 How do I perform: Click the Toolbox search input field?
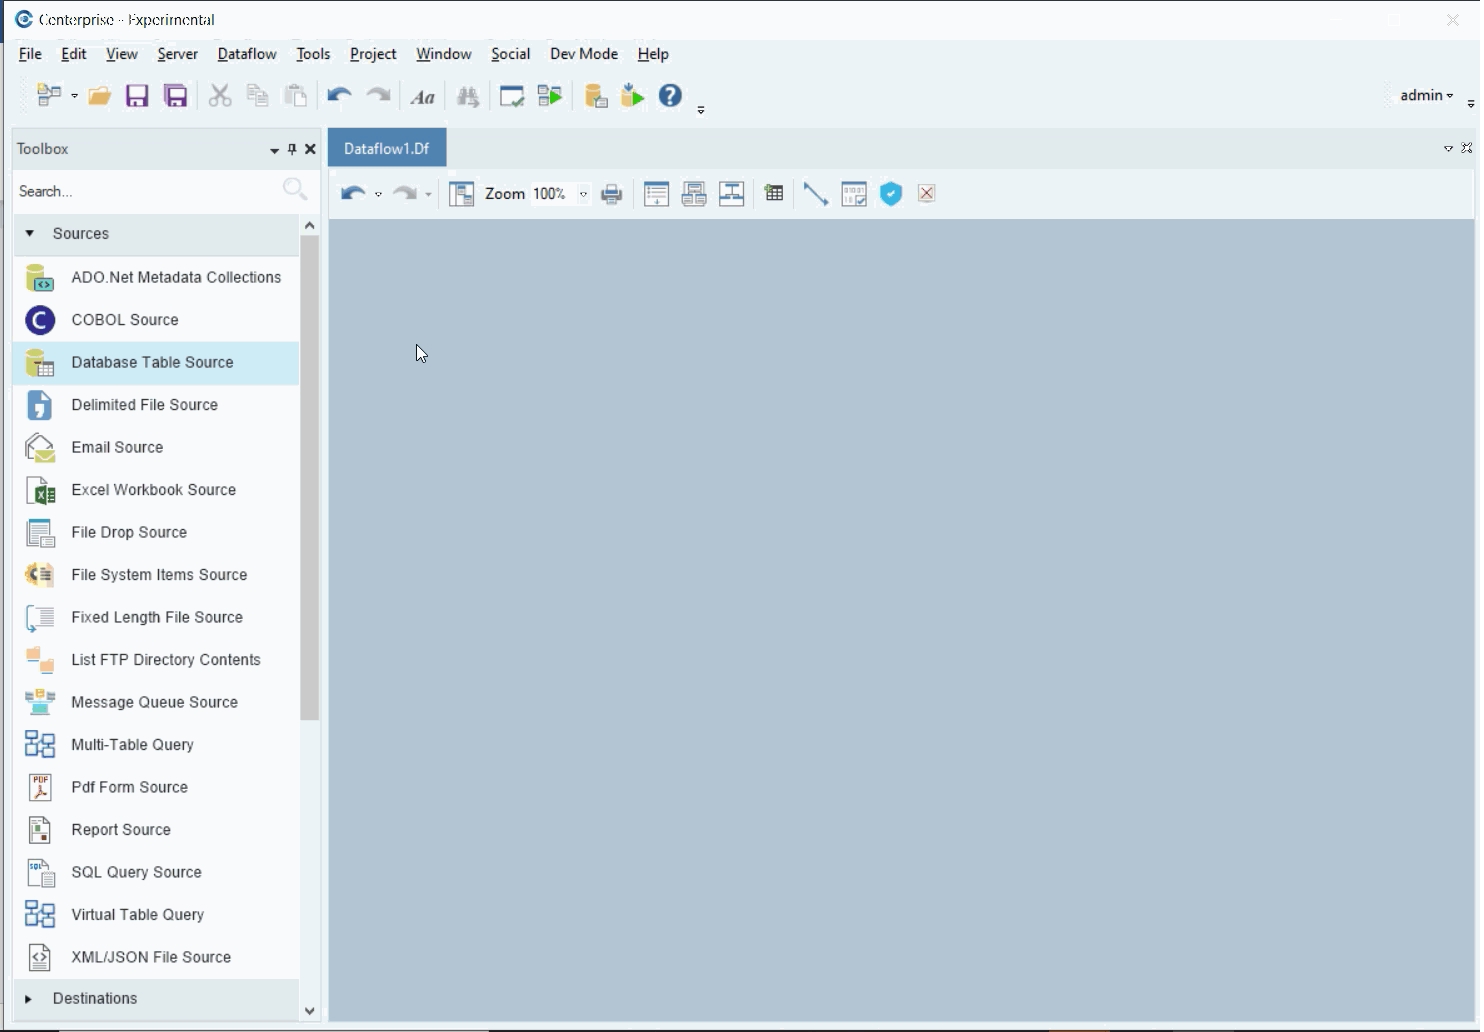click(145, 191)
